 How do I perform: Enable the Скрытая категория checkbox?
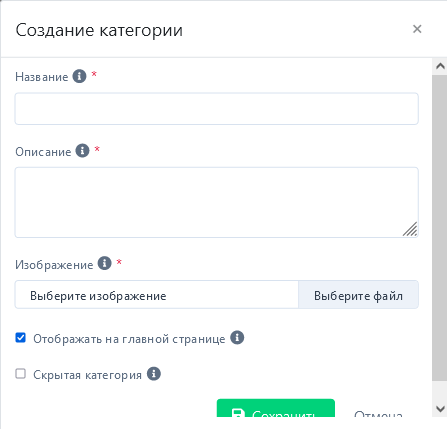pyautogui.click(x=21, y=374)
